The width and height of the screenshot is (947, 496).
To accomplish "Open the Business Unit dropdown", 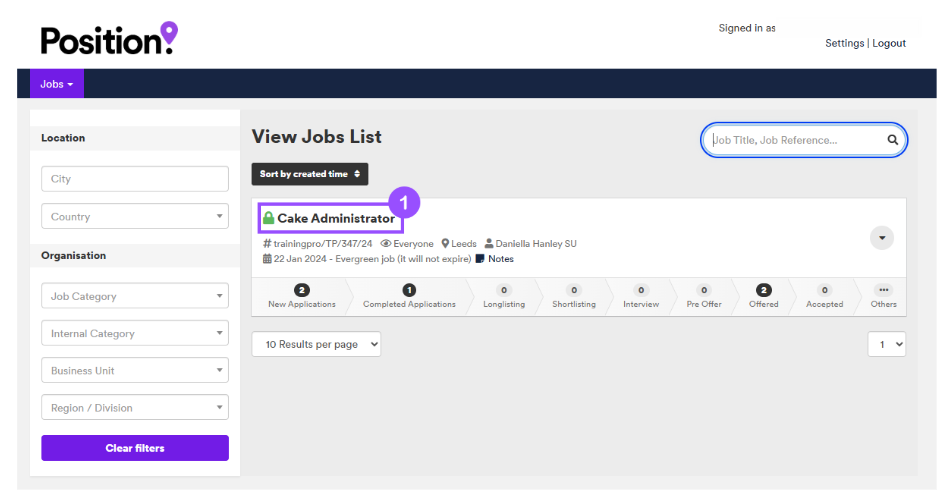I will coord(135,370).
